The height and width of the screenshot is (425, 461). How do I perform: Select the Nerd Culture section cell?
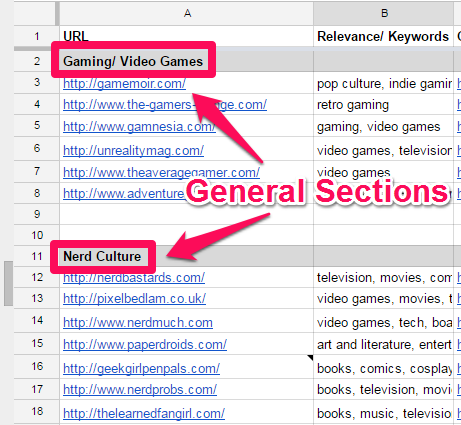[x=187, y=256]
